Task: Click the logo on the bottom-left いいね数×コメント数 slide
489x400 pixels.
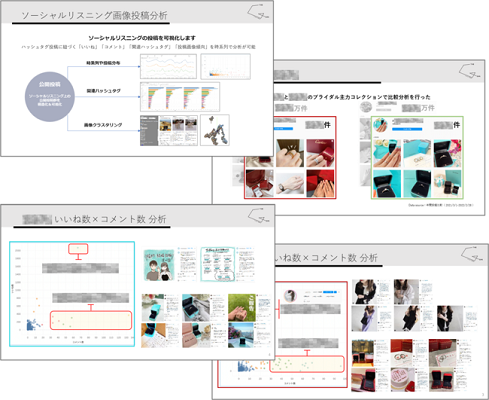Action: [x=258, y=215]
